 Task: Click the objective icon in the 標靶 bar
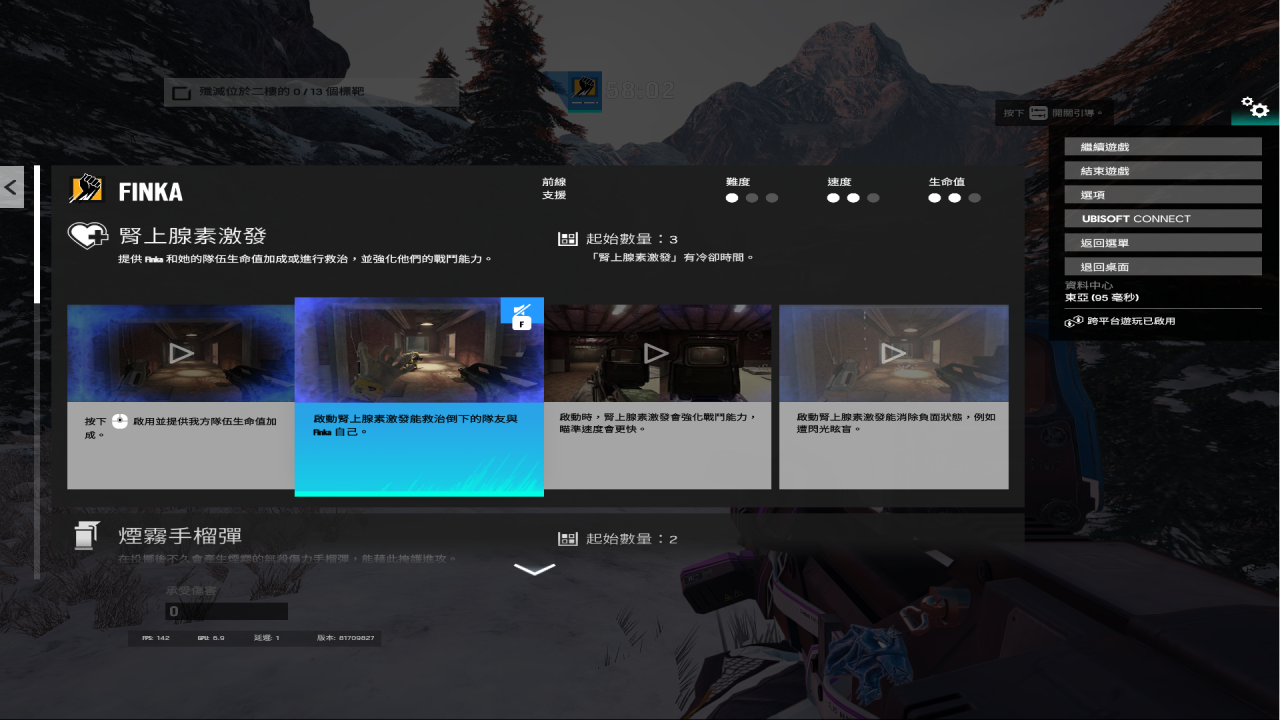pyautogui.click(x=181, y=93)
